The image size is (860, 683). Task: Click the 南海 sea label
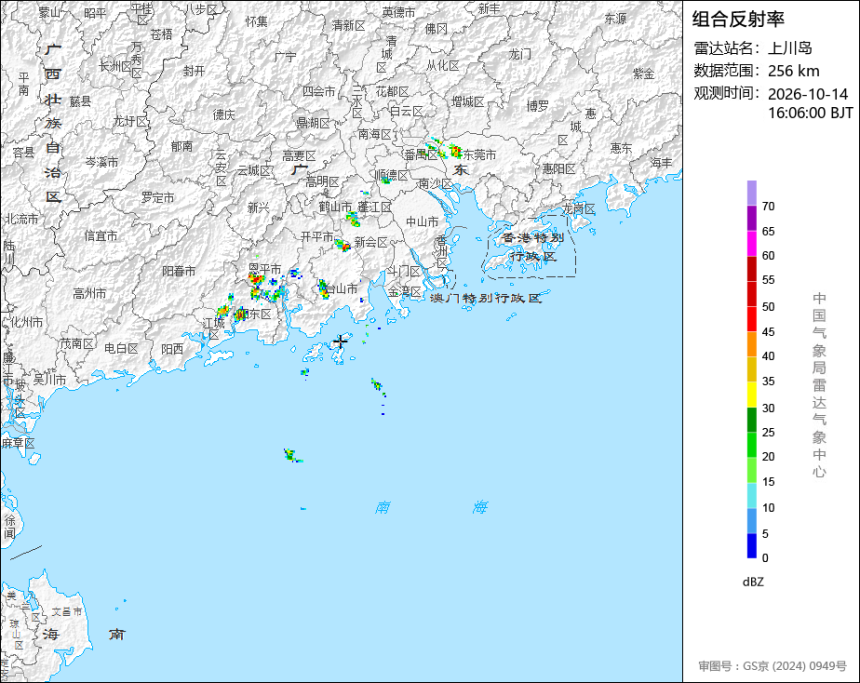coord(431,507)
